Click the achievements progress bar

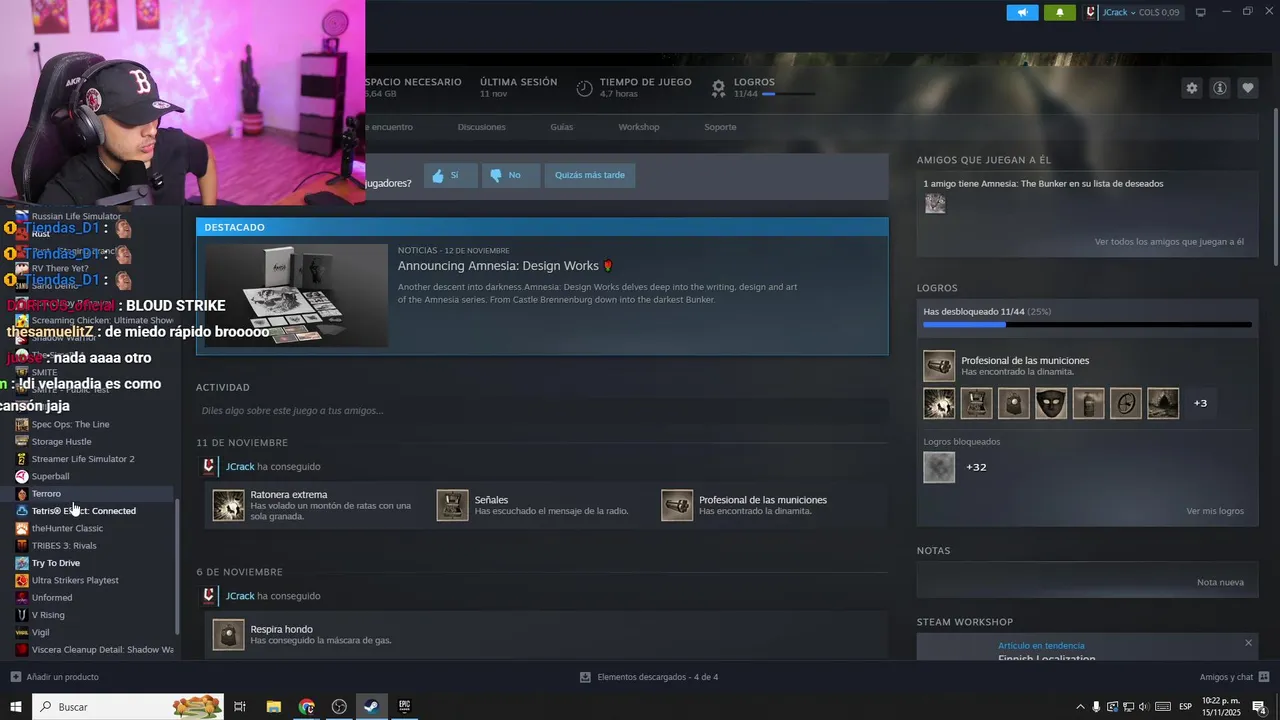[1087, 325]
